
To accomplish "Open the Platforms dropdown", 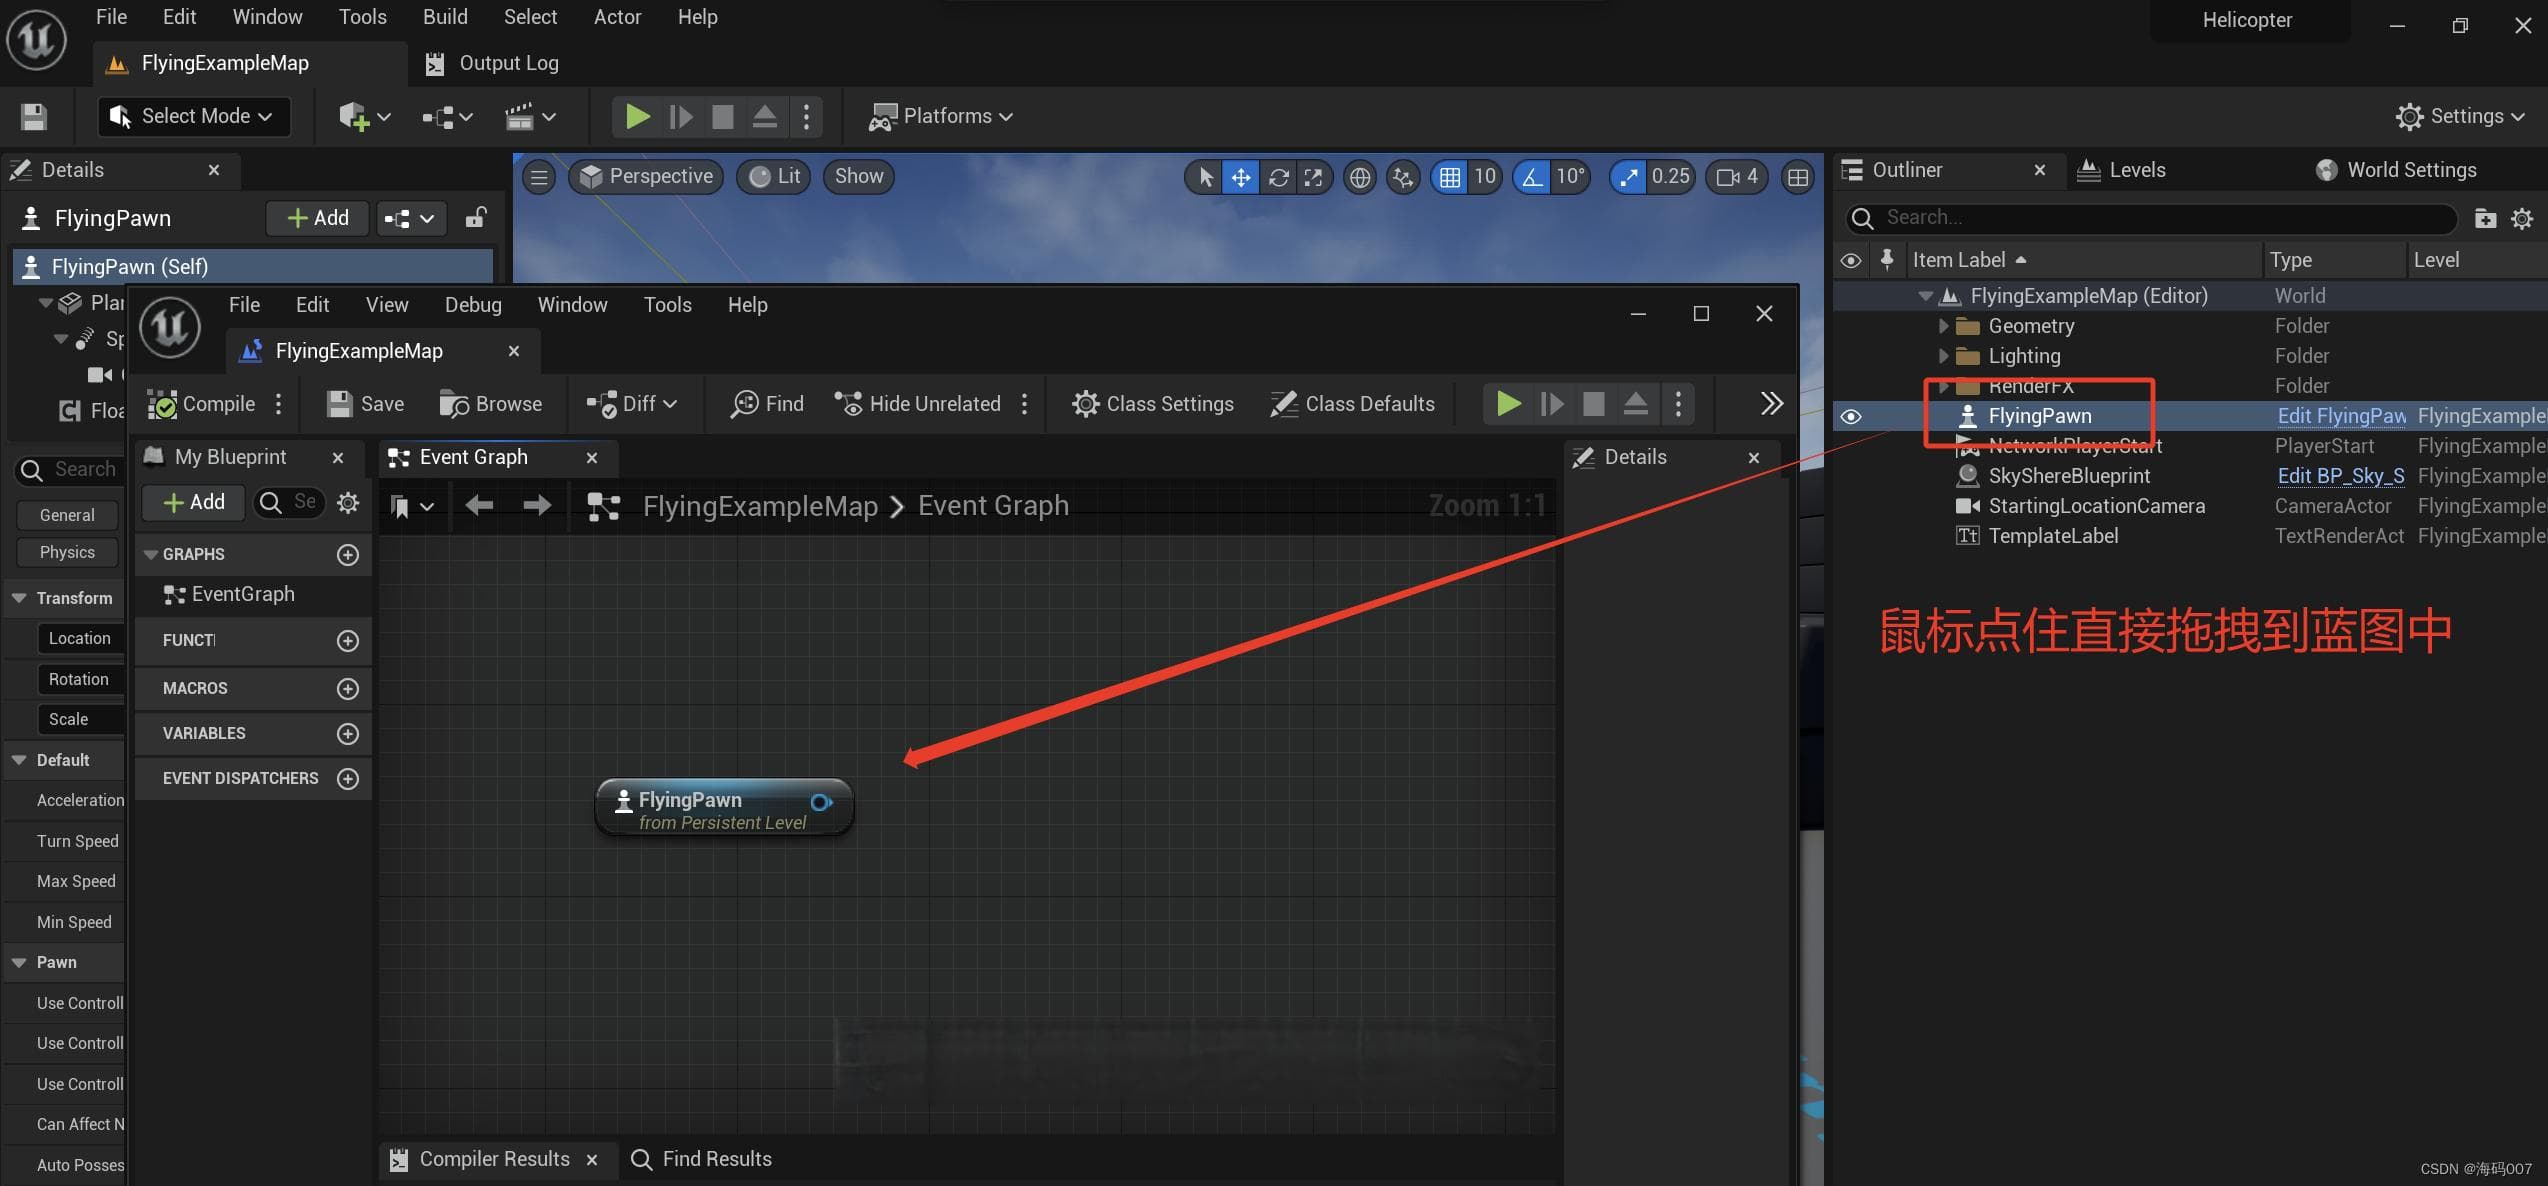I will coord(940,116).
